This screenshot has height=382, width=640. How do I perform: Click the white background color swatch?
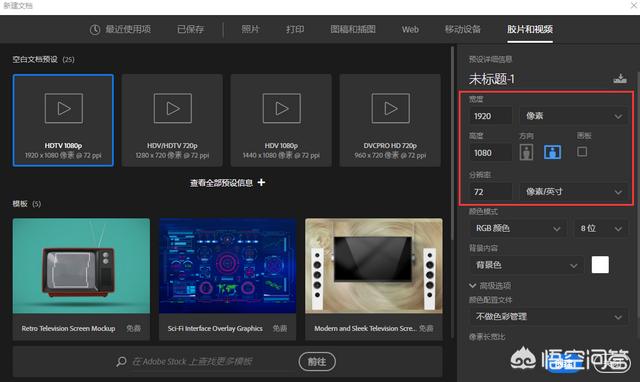pos(600,265)
